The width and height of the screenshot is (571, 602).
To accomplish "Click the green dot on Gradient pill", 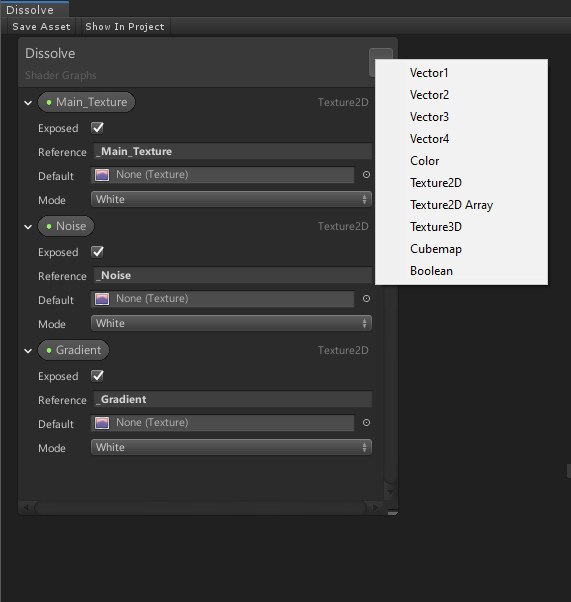I will pos(49,351).
